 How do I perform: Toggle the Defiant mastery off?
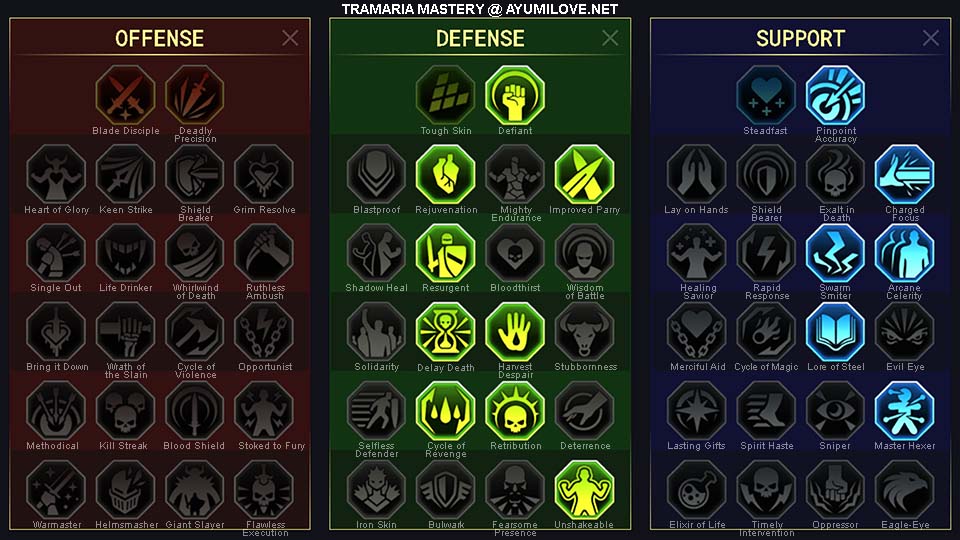coord(515,95)
